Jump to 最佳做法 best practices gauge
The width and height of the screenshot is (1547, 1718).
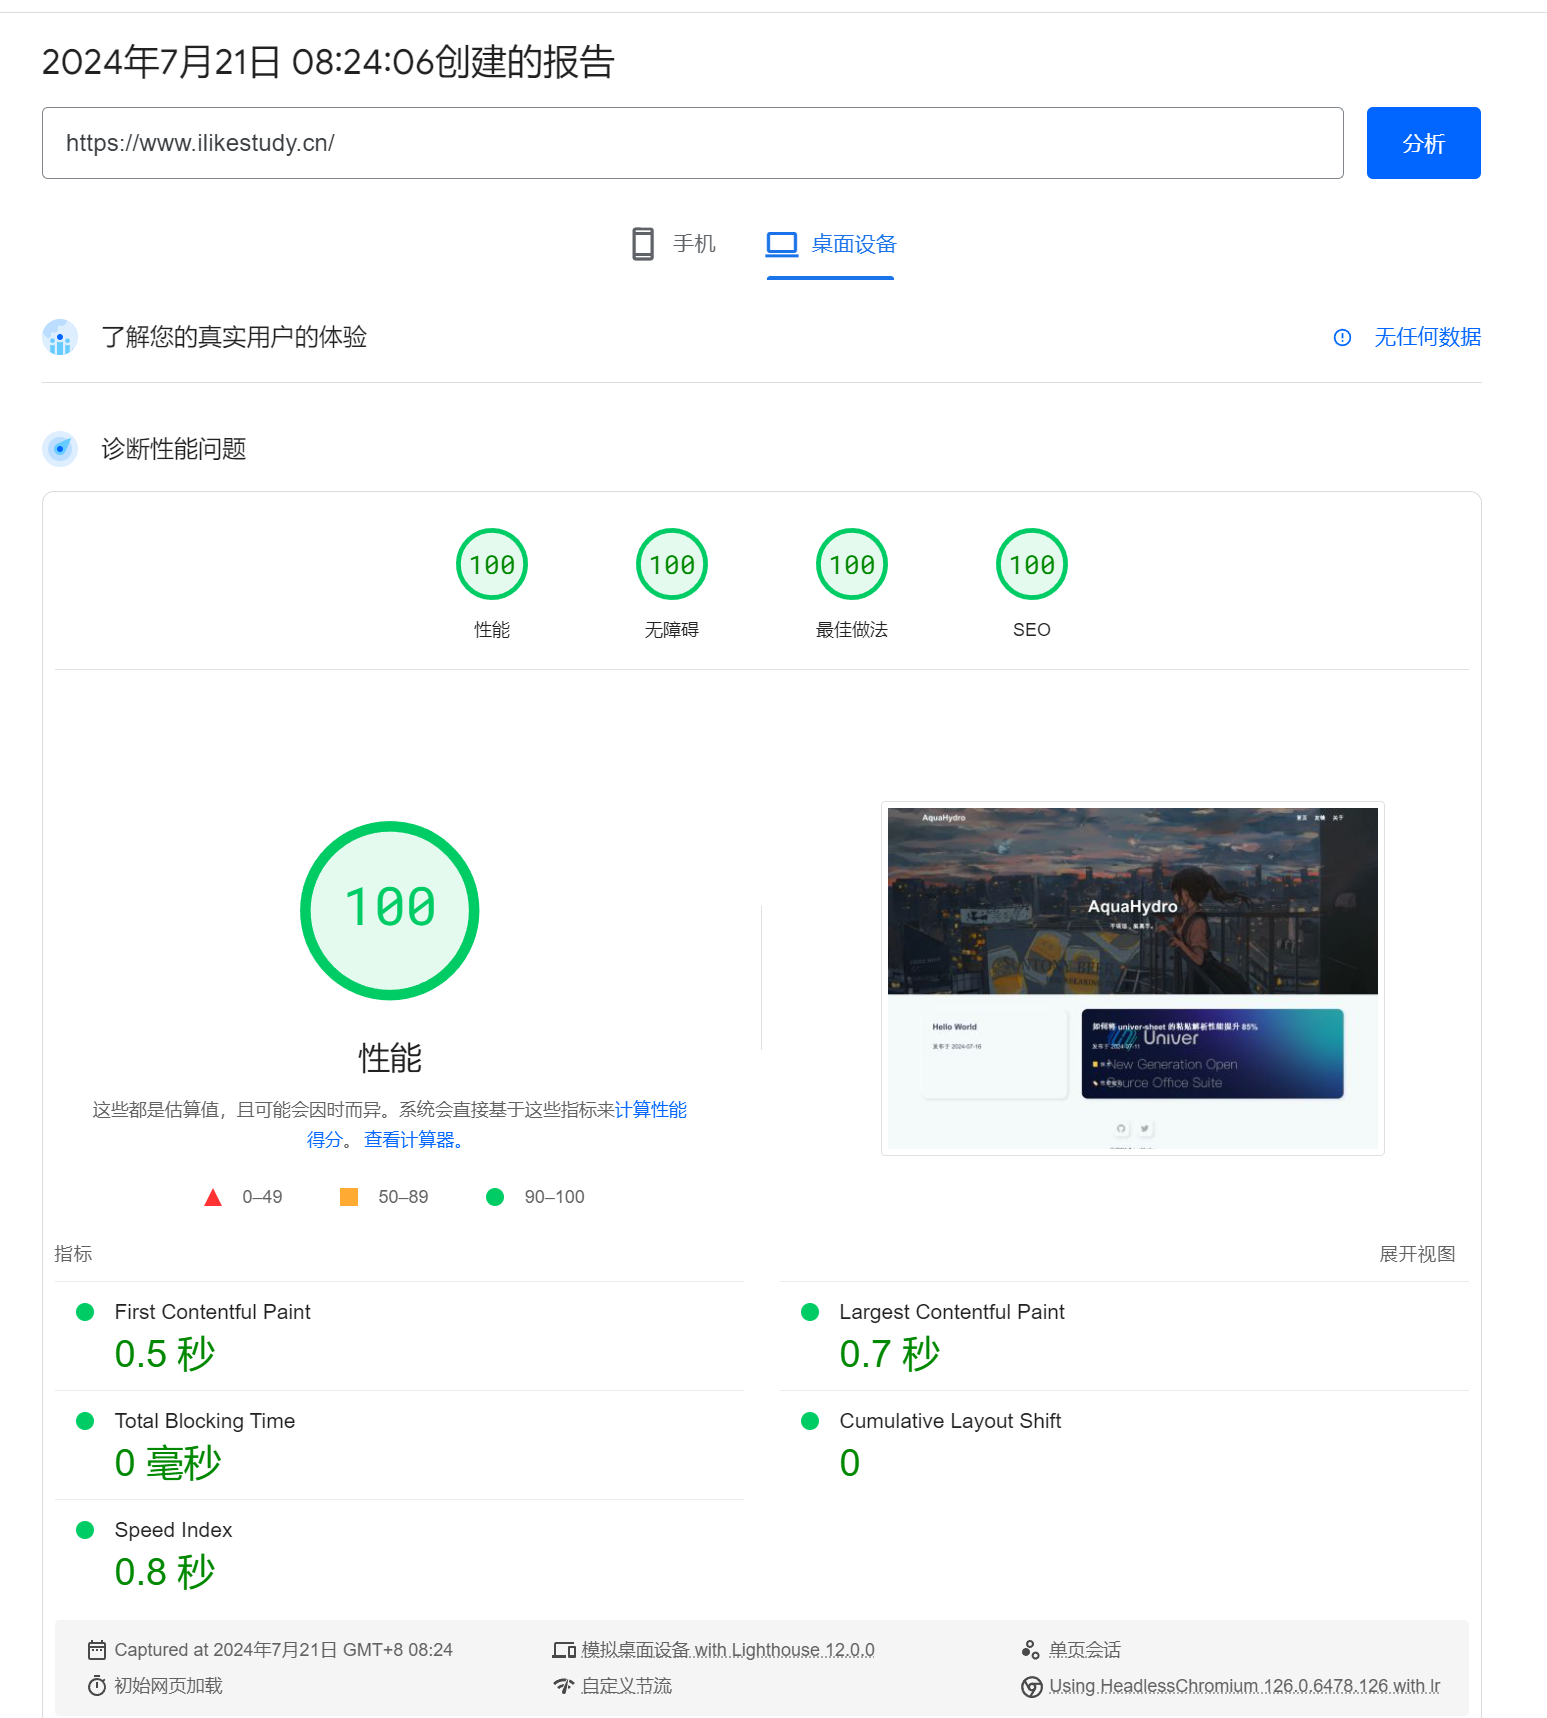[852, 565]
